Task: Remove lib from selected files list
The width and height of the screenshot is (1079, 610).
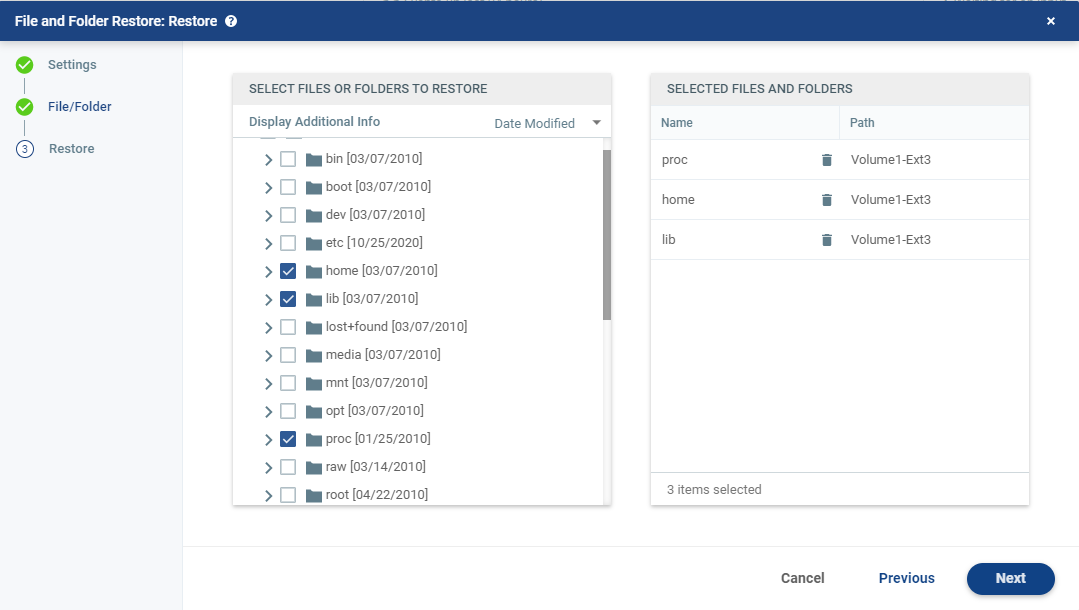Action: pos(826,240)
